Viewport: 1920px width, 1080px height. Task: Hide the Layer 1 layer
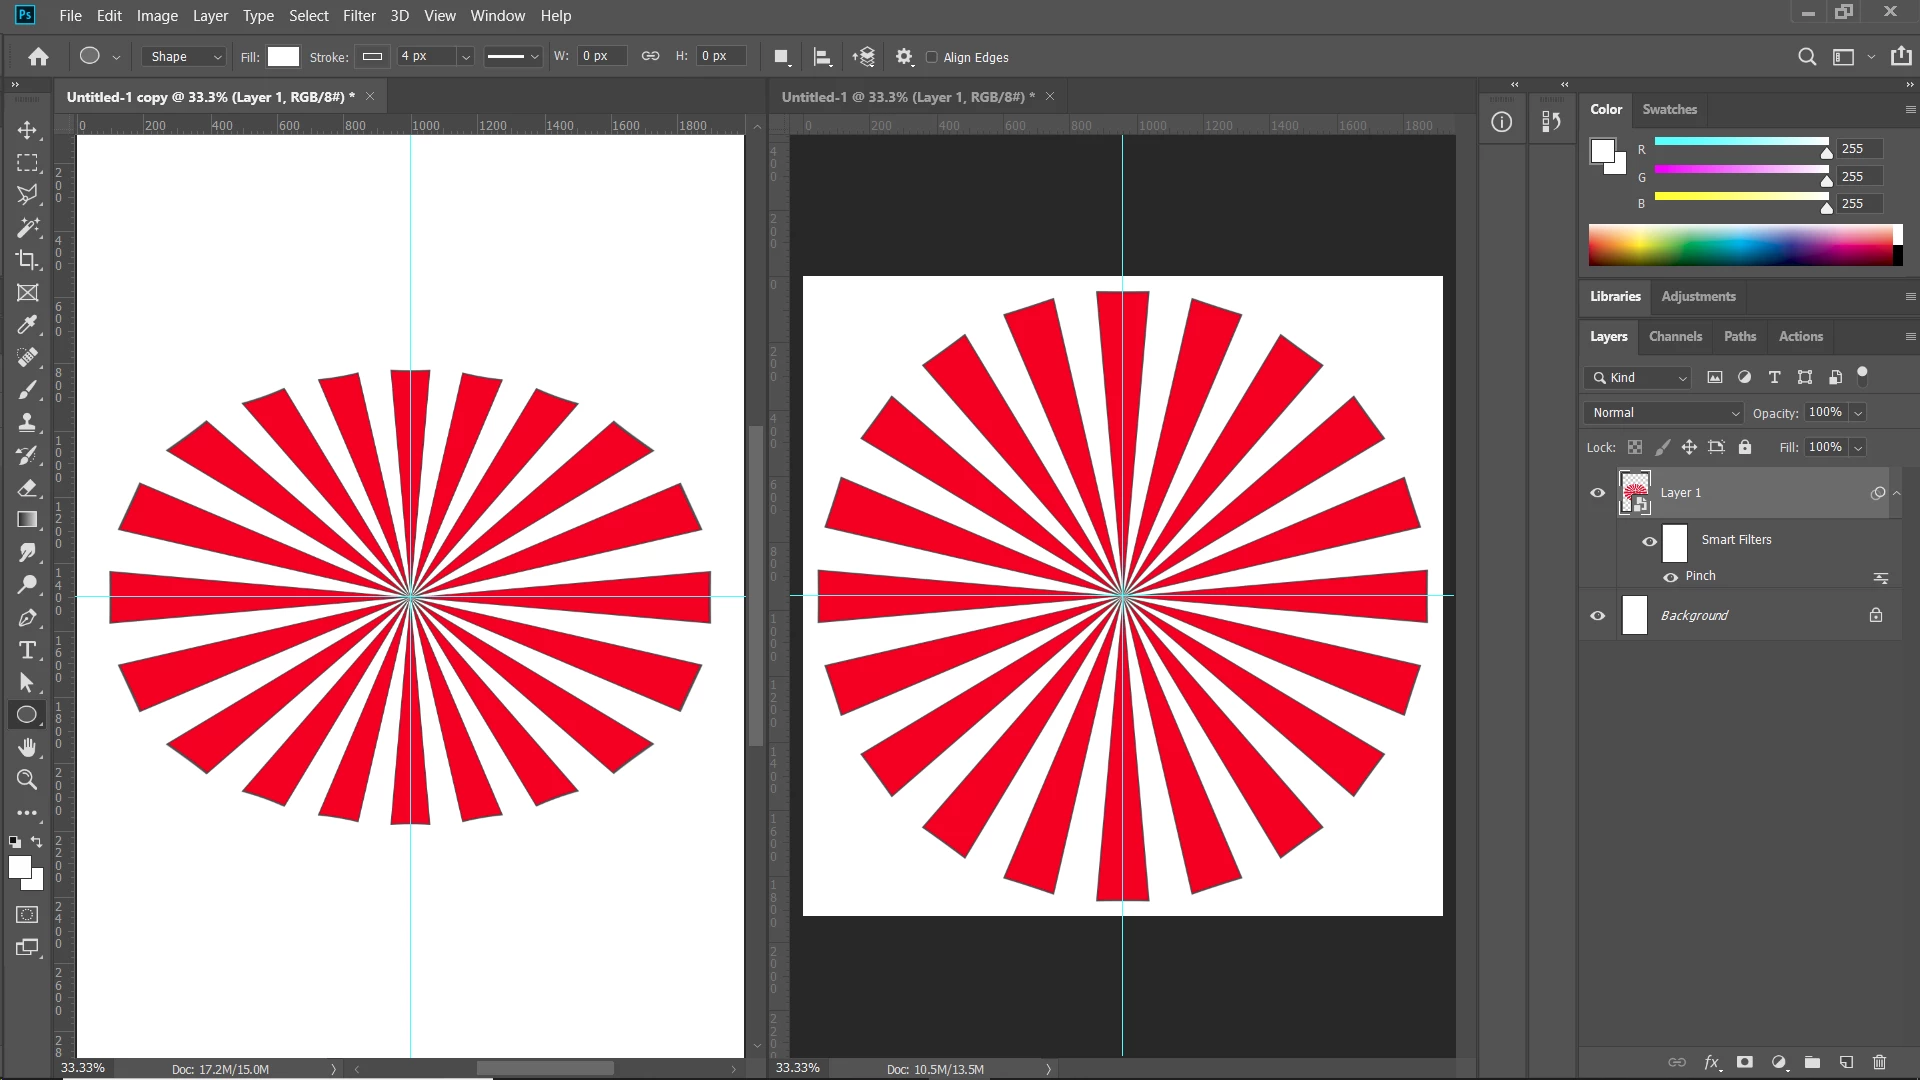tap(1597, 493)
